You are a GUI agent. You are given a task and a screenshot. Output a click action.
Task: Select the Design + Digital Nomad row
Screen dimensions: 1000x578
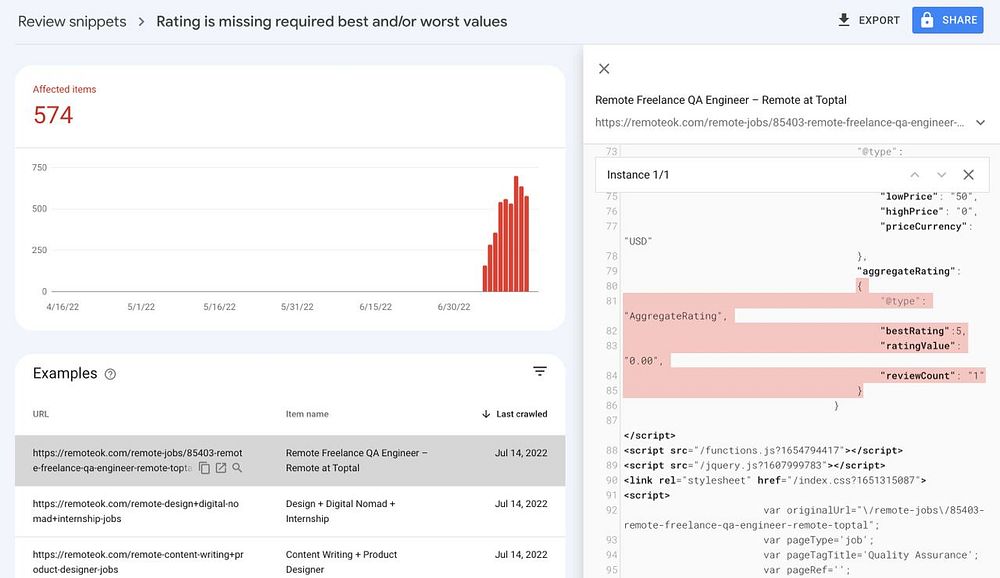[x=290, y=512]
